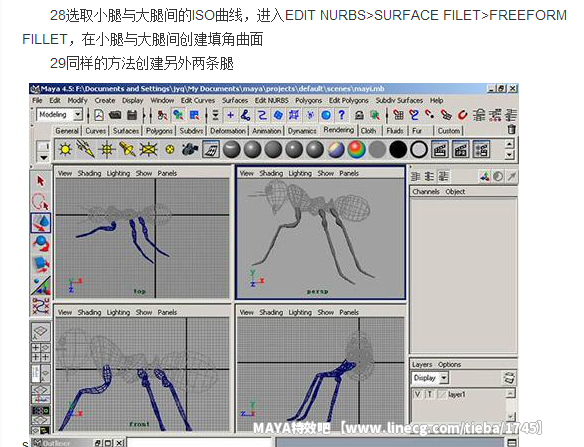584x447 pixels.
Task: Select the curve tool below Show Manipulator
Action: [40, 306]
